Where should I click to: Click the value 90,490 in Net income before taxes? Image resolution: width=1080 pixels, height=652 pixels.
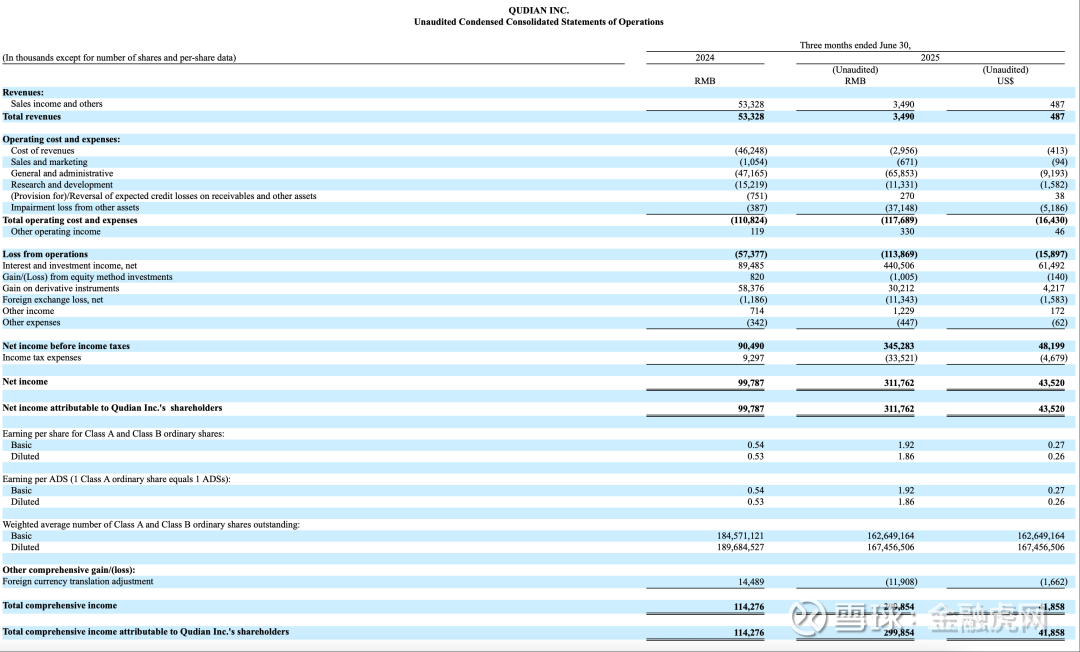pos(751,346)
